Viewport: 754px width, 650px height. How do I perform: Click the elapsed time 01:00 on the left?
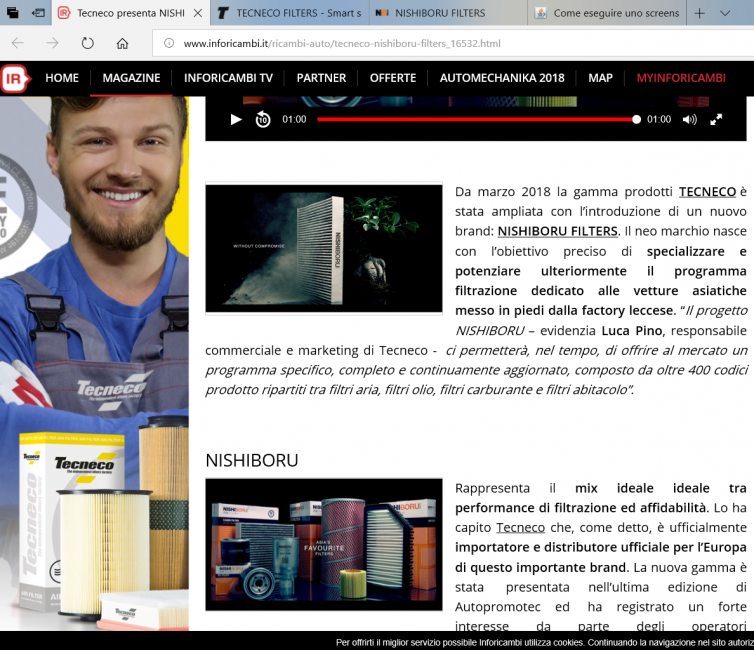(x=294, y=119)
